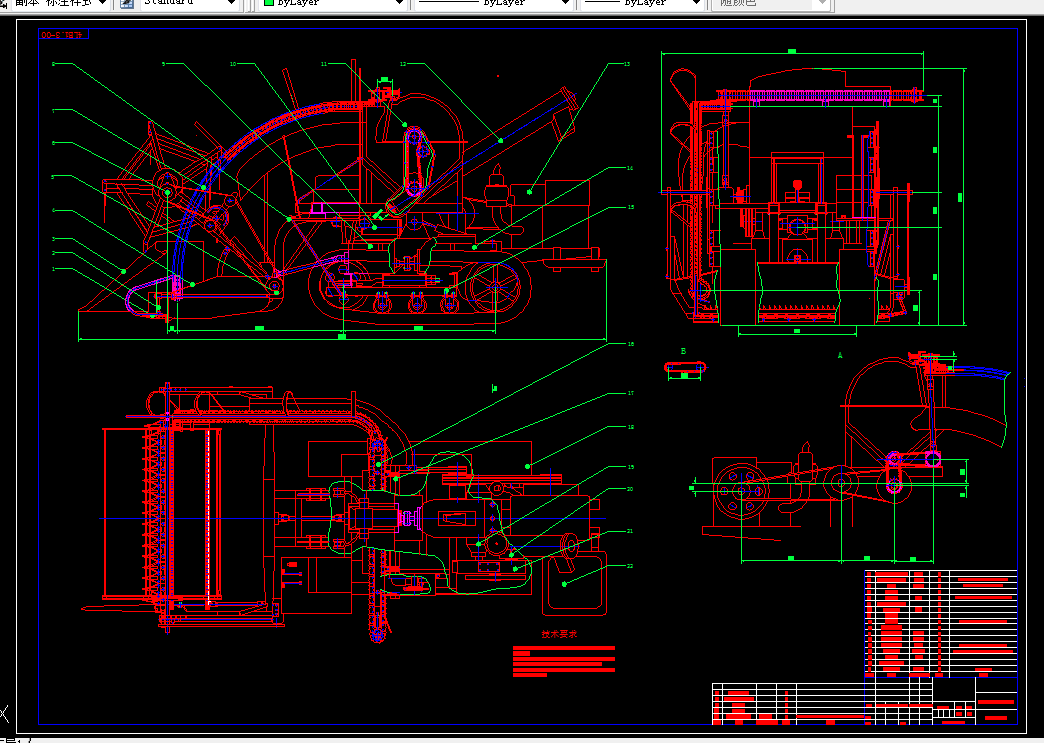Viewport: 1044px width, 743px height.
Task: Select part balloon number 15
Action: click(x=631, y=207)
